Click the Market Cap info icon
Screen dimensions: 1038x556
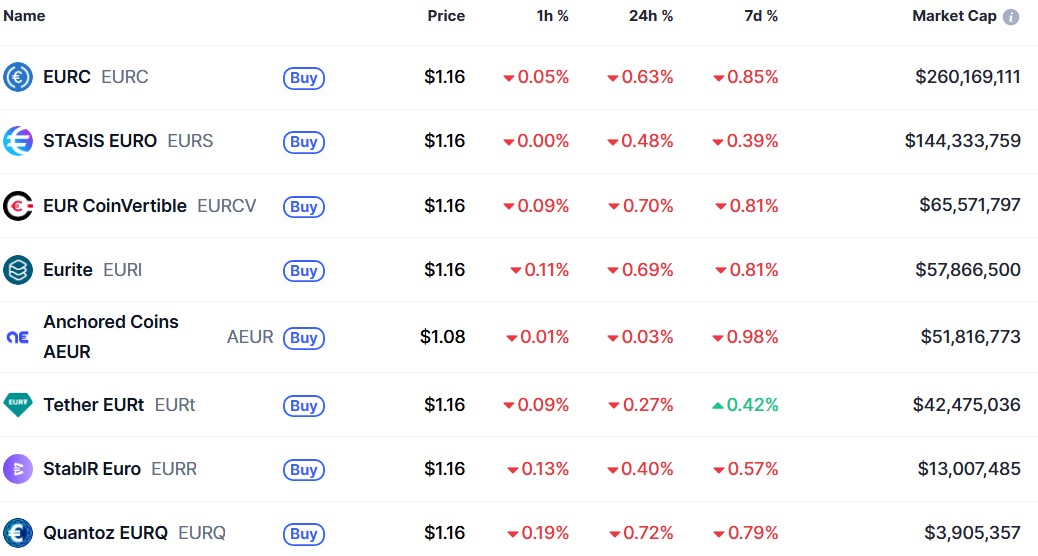click(x=1011, y=17)
